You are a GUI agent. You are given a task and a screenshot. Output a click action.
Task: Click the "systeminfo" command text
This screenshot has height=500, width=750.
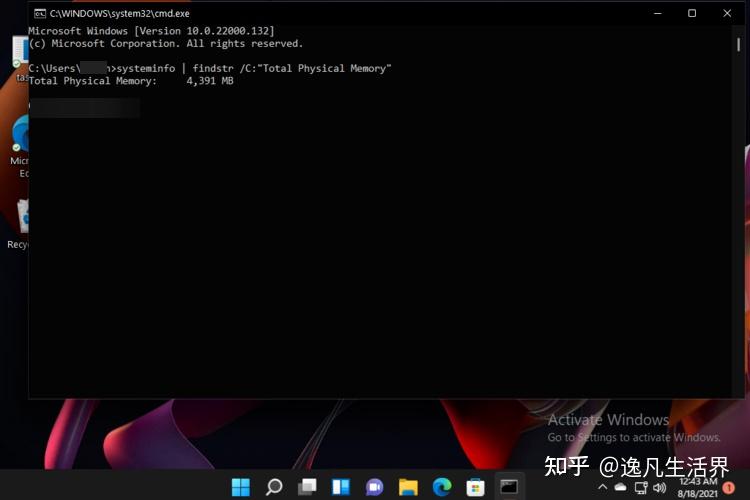pos(146,68)
